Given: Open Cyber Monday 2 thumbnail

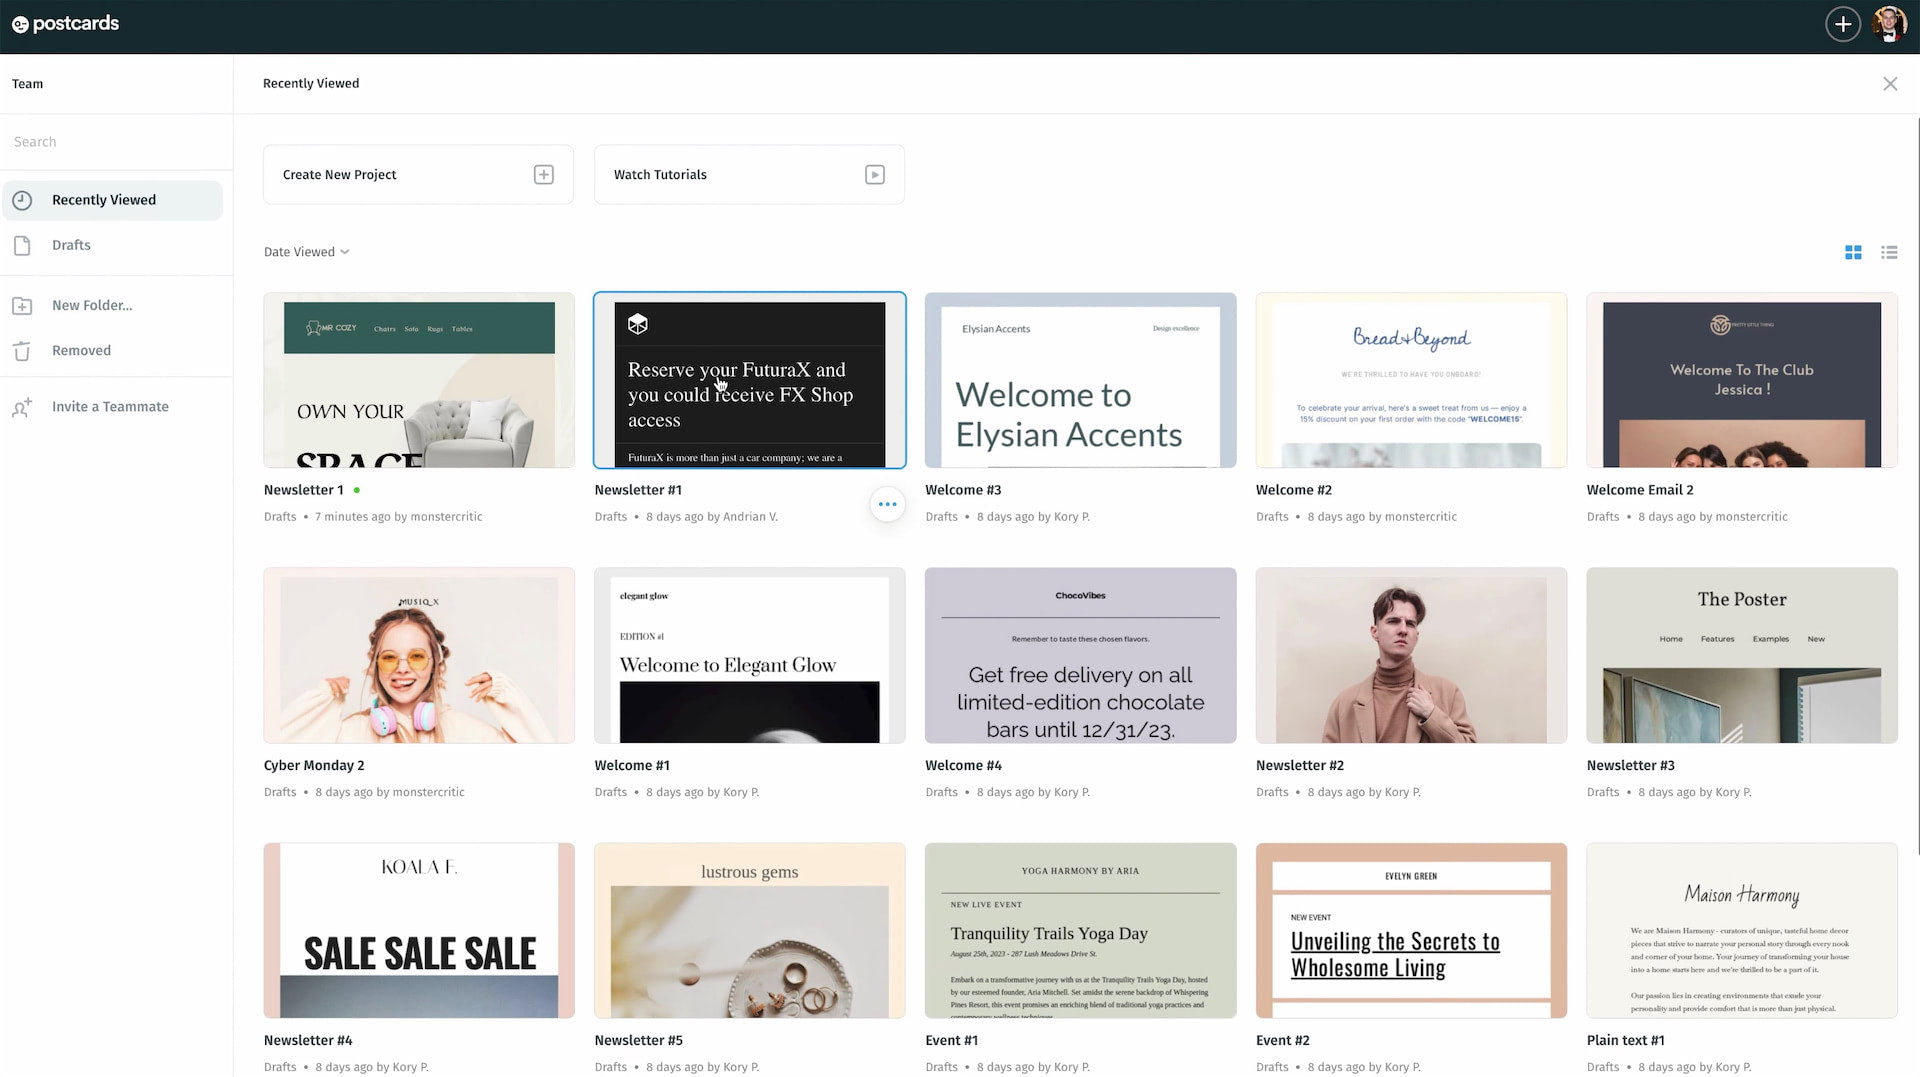Looking at the screenshot, I should click(x=419, y=655).
